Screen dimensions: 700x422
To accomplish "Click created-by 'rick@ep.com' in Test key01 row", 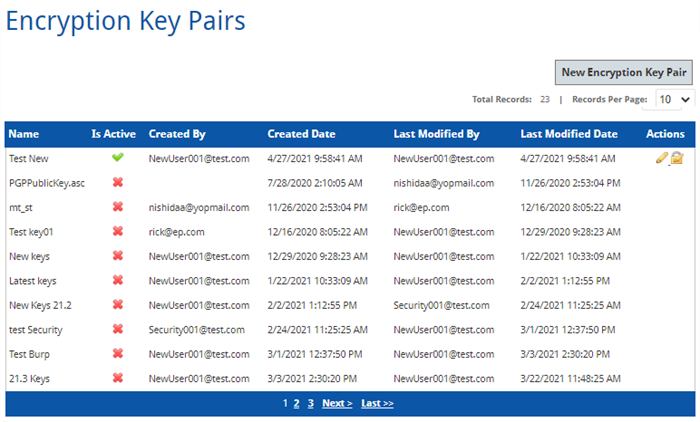I will pos(176,232).
